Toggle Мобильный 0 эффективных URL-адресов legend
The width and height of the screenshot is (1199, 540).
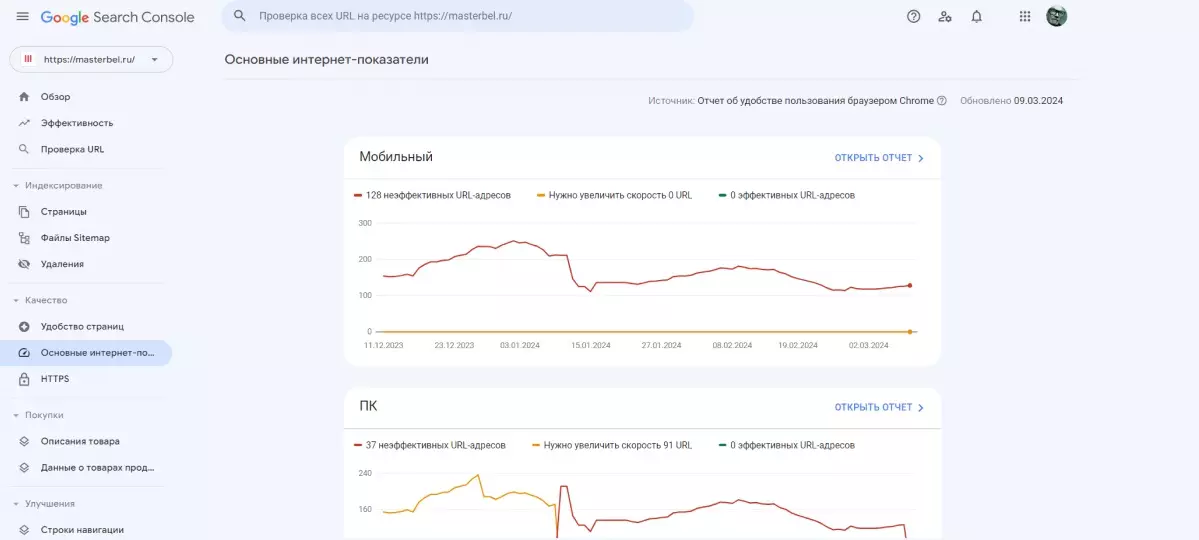[787, 195]
